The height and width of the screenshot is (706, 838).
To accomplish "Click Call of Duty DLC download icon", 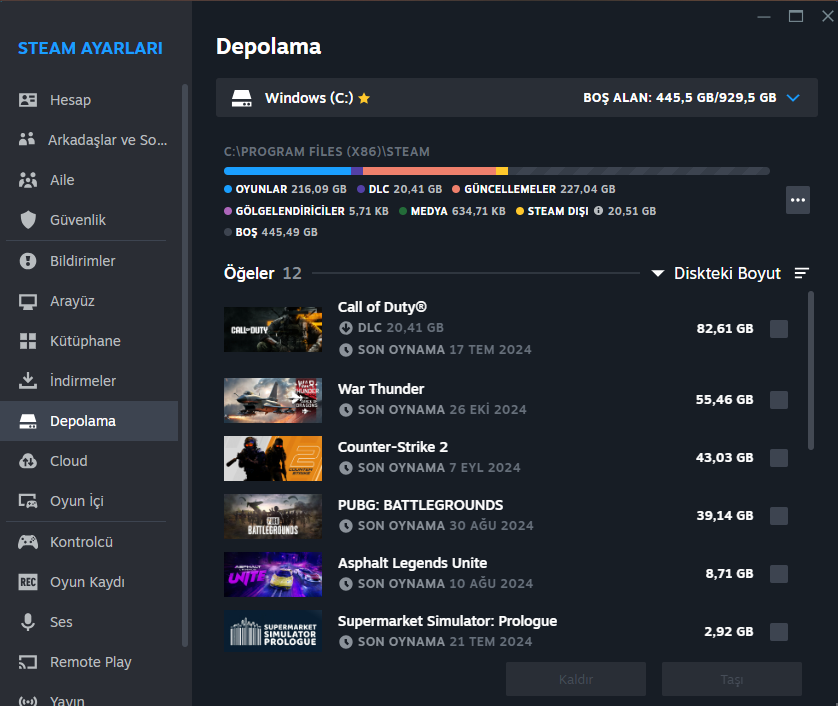I will point(346,328).
